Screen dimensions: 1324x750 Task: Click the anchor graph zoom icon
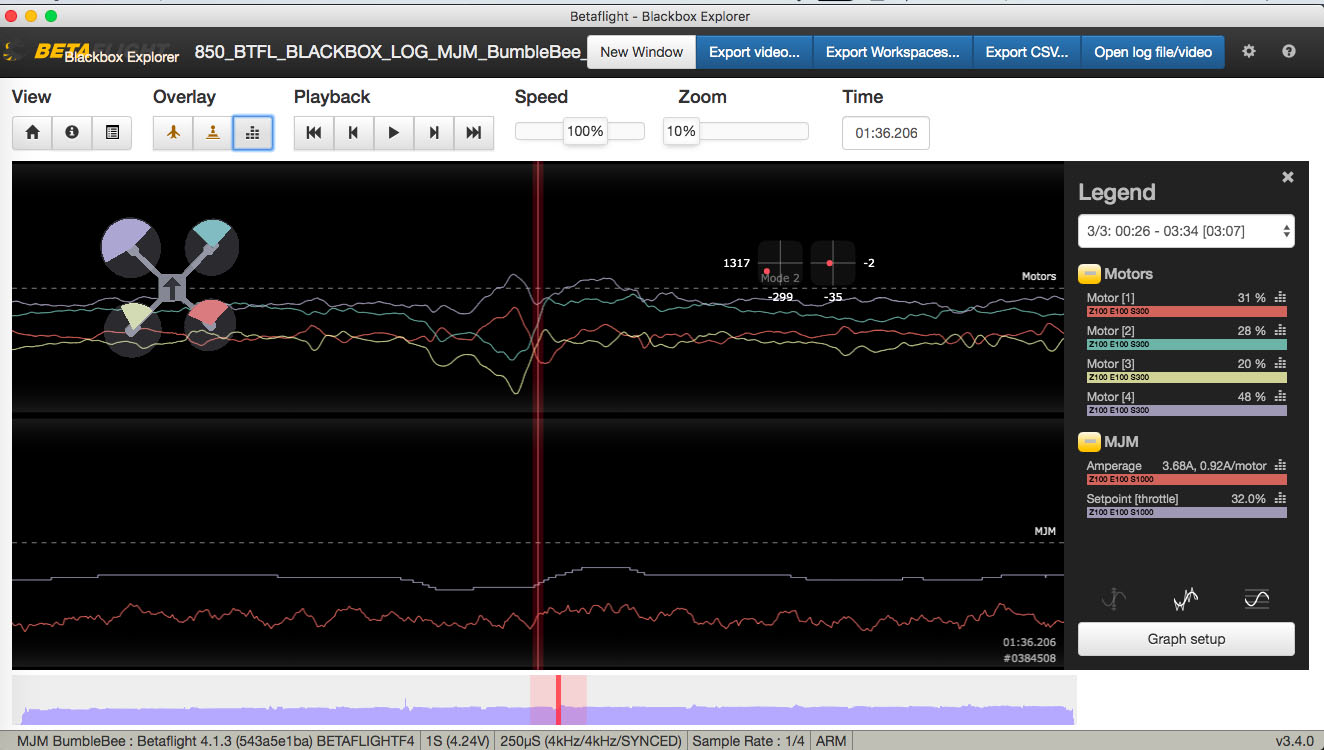[1113, 598]
